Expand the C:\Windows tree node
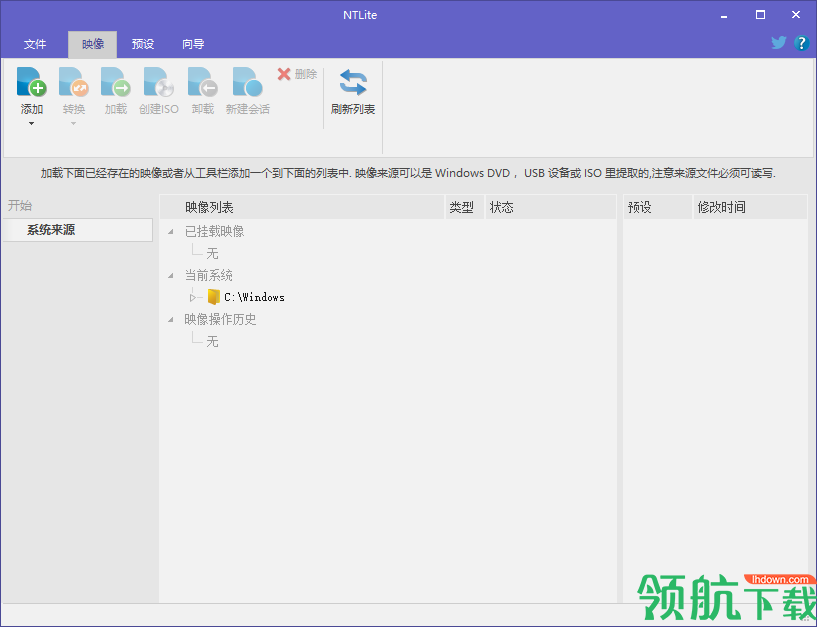Viewport: 817px width, 627px height. pos(192,298)
